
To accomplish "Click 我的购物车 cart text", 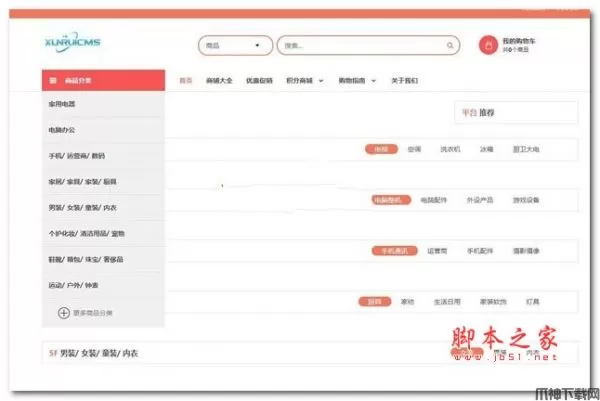I will coord(519,41).
